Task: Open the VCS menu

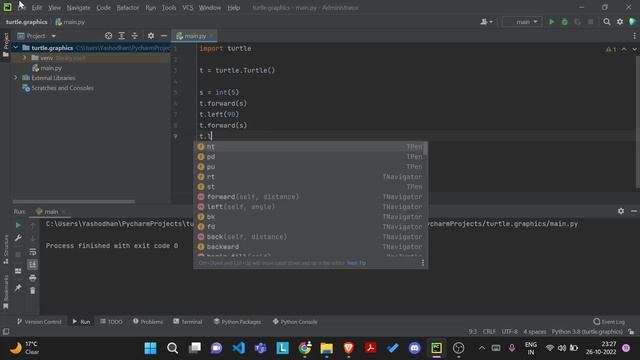Action: [188, 8]
